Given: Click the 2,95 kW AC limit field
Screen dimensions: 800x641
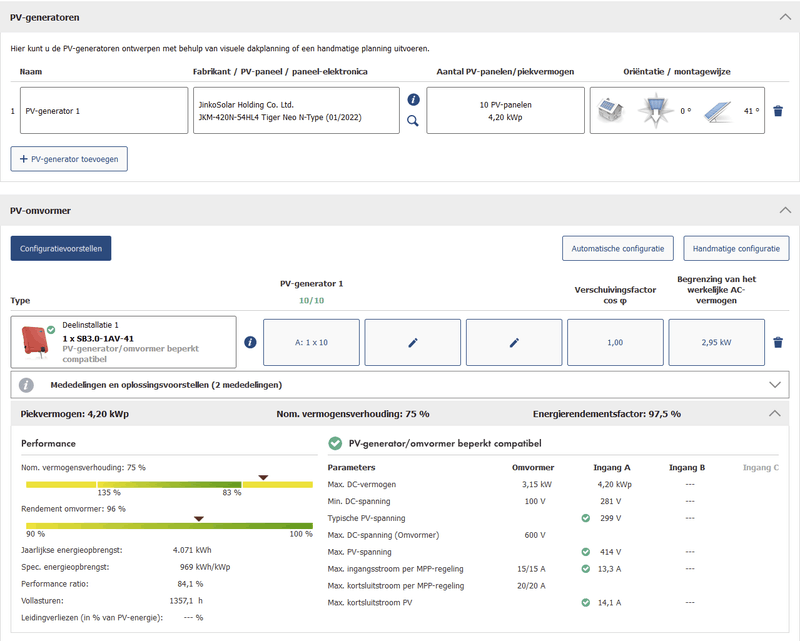Looking at the screenshot, I should coord(716,342).
